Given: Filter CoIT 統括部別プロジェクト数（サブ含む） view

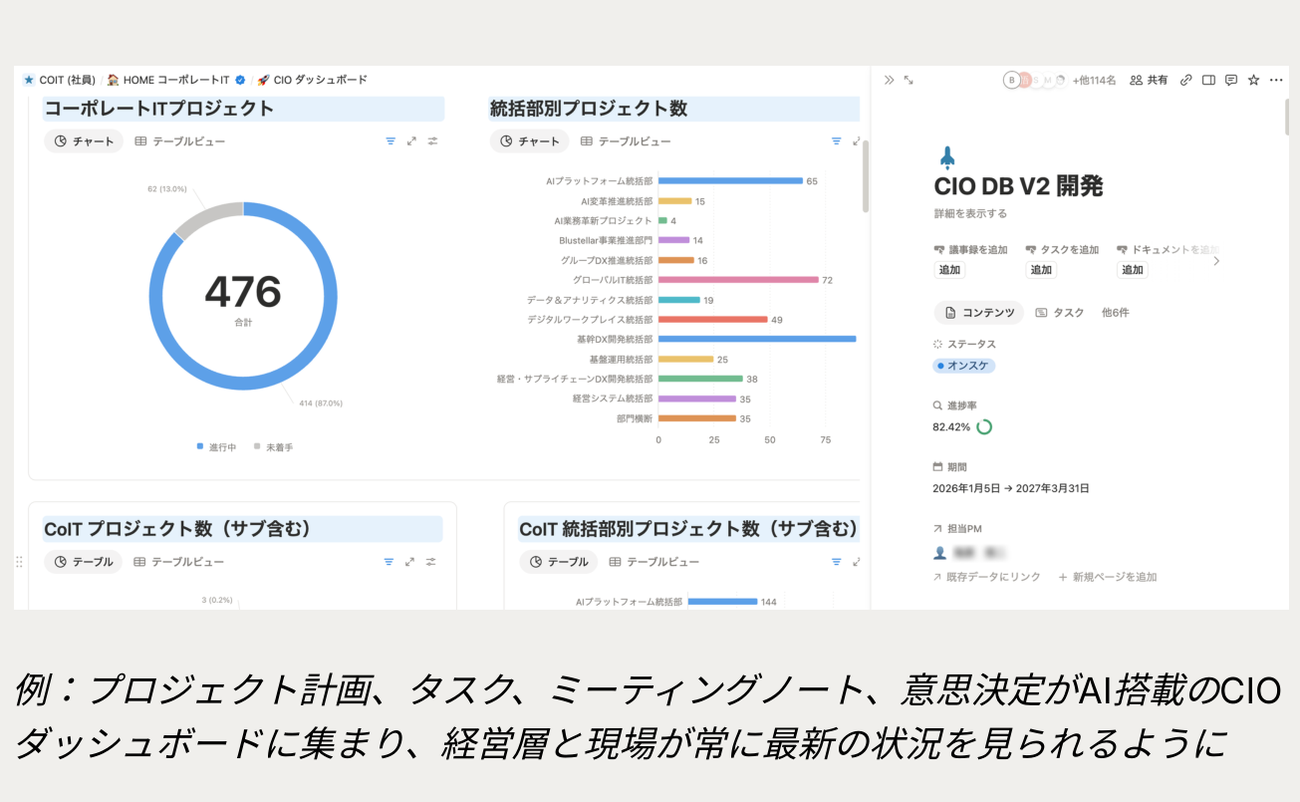Looking at the screenshot, I should (836, 562).
